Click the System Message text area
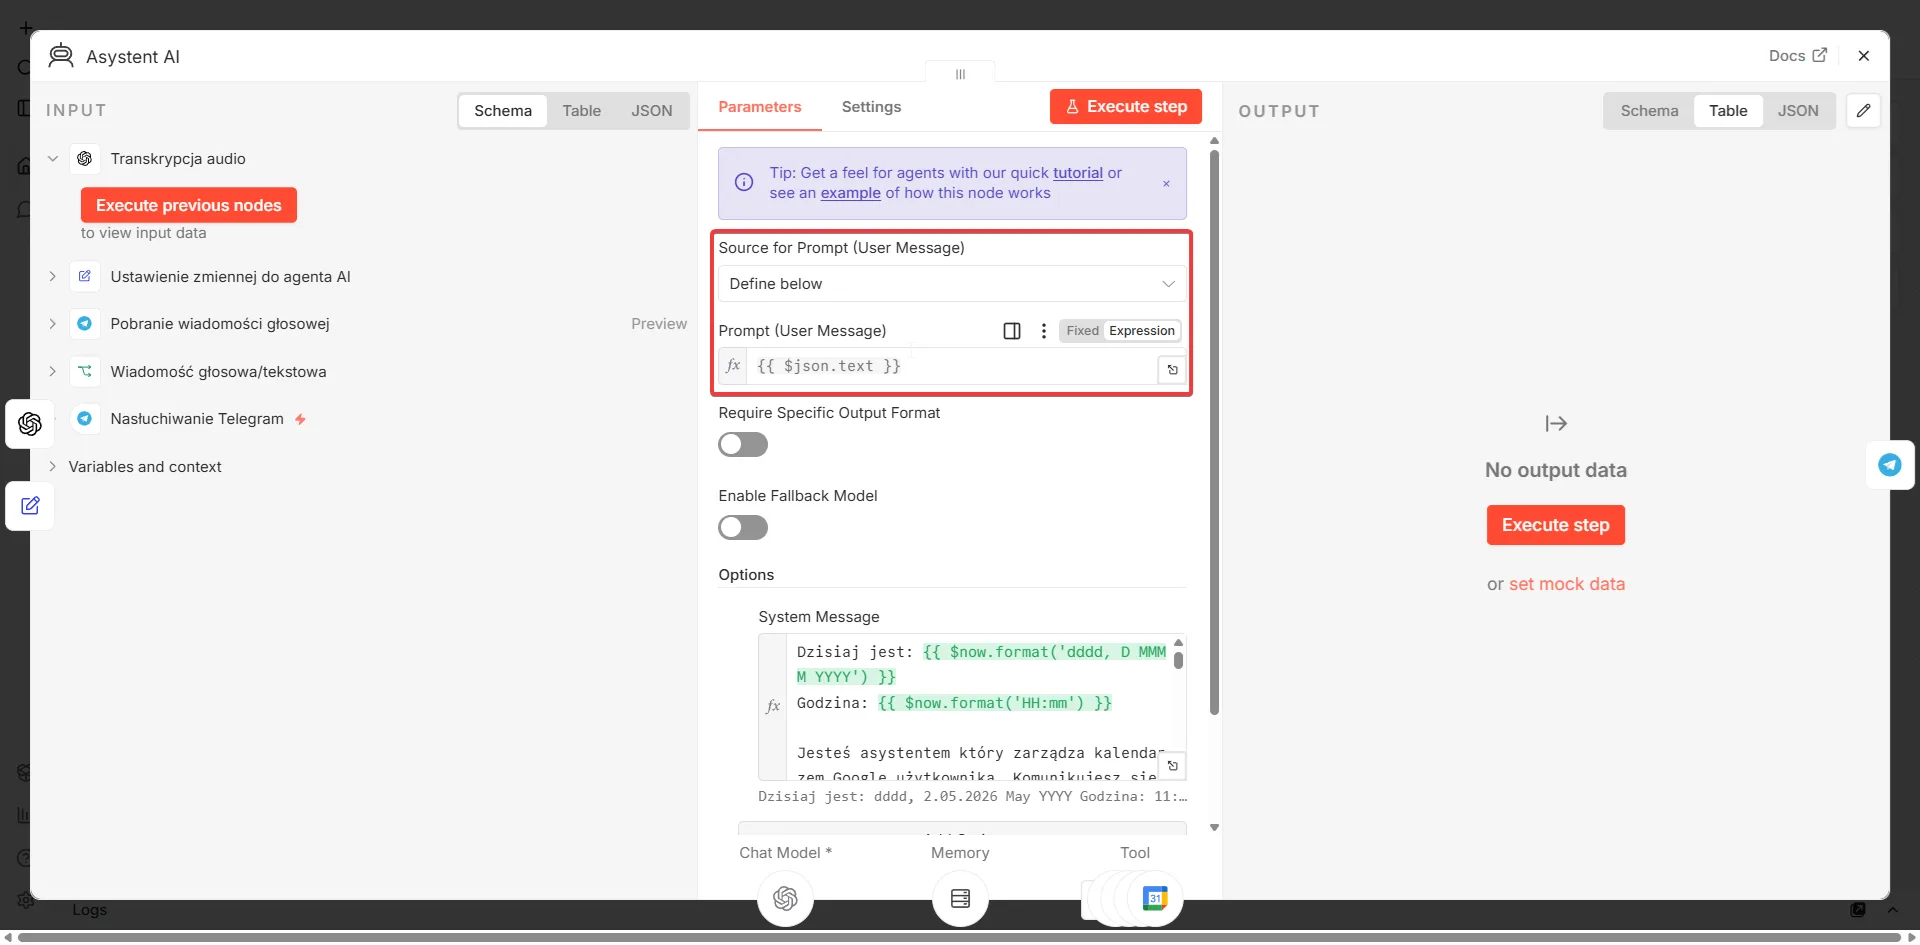The width and height of the screenshot is (1920, 945). click(980, 708)
